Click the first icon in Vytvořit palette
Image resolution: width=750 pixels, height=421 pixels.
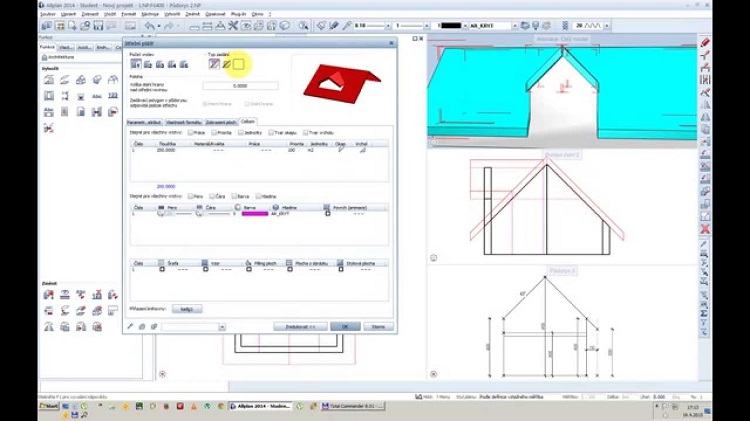click(49, 80)
